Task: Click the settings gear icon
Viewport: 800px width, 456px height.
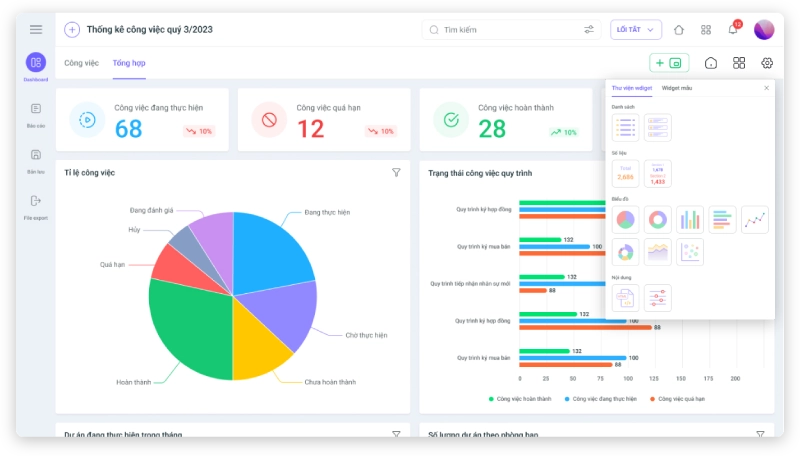Action: 767,63
